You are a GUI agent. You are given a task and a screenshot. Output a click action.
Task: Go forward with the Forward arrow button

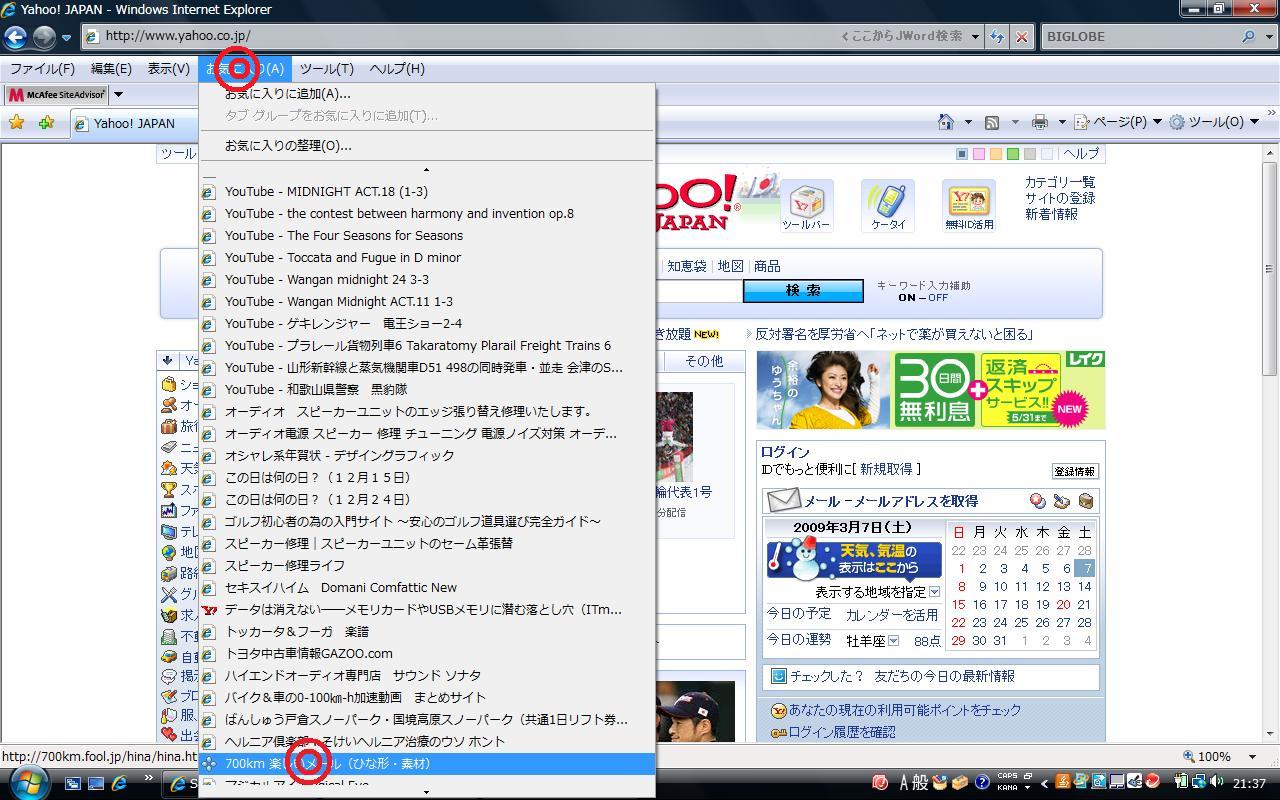coord(44,37)
